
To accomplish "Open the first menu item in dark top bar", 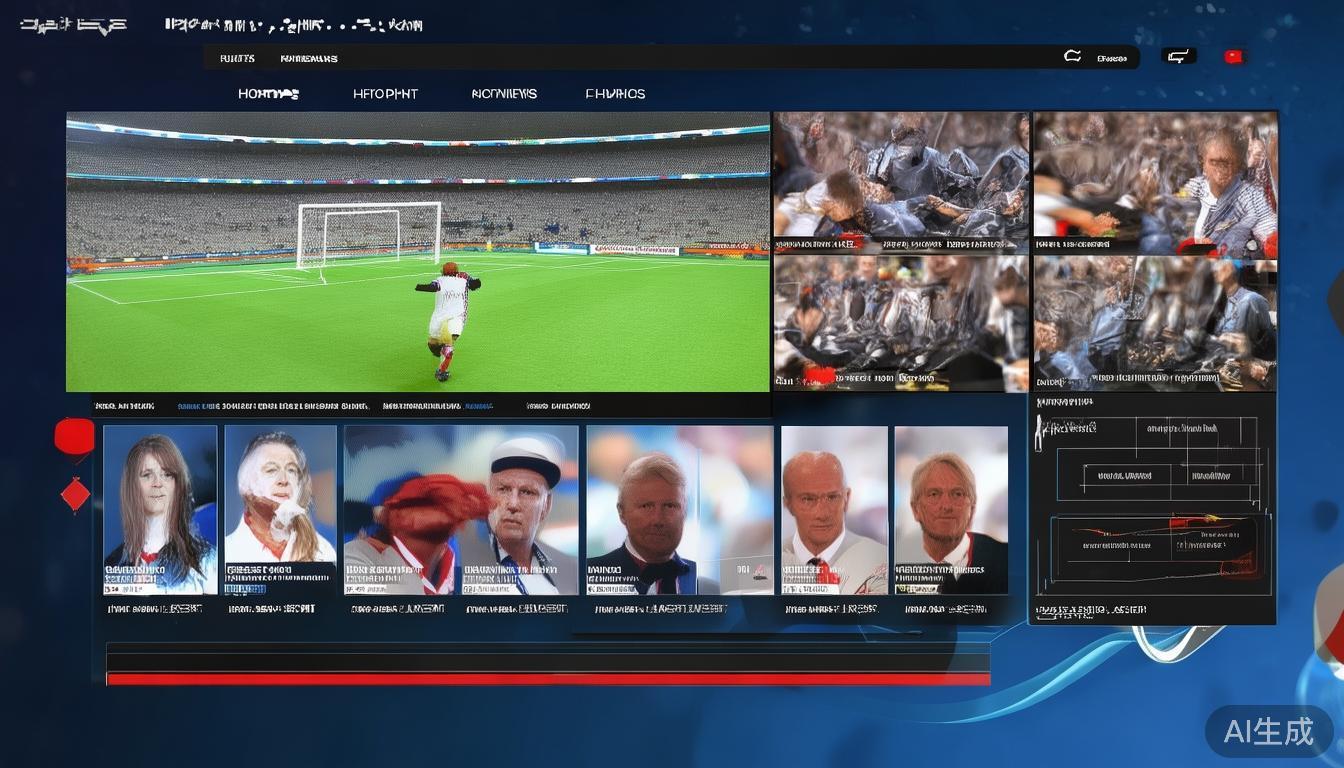I will 237,58.
